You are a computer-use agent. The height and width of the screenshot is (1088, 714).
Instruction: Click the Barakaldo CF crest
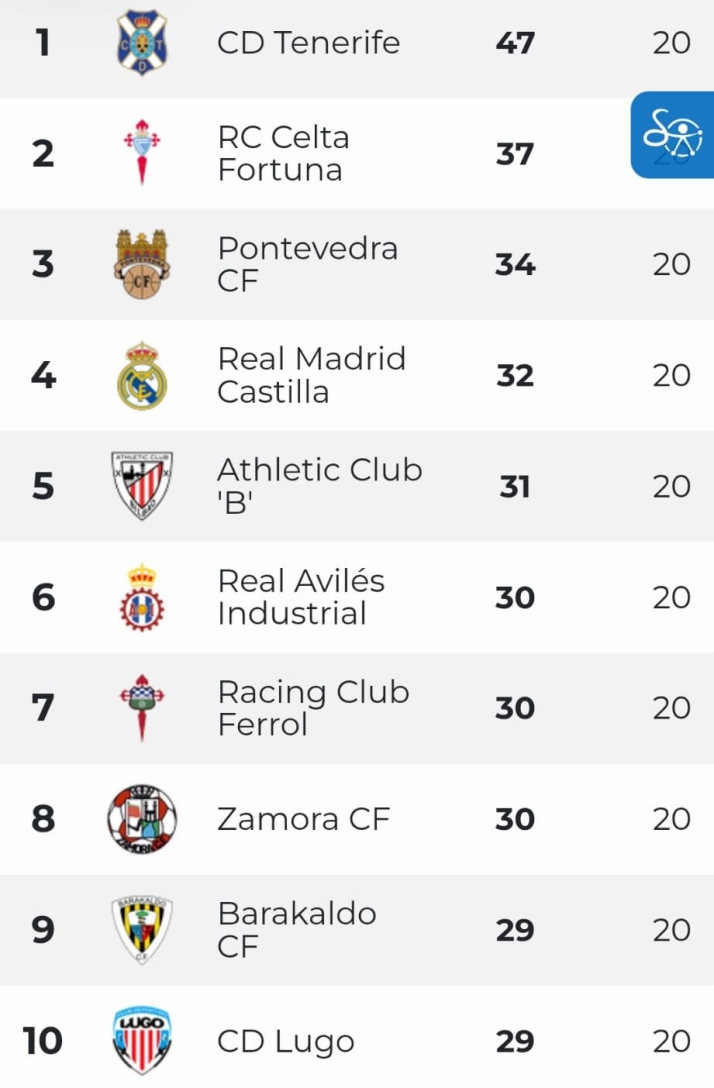(142, 930)
